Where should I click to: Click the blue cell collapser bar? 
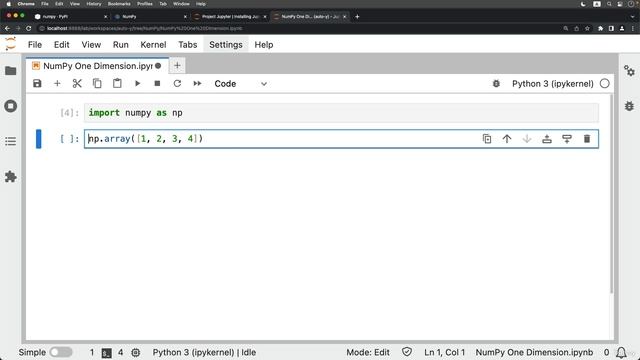(x=38, y=139)
